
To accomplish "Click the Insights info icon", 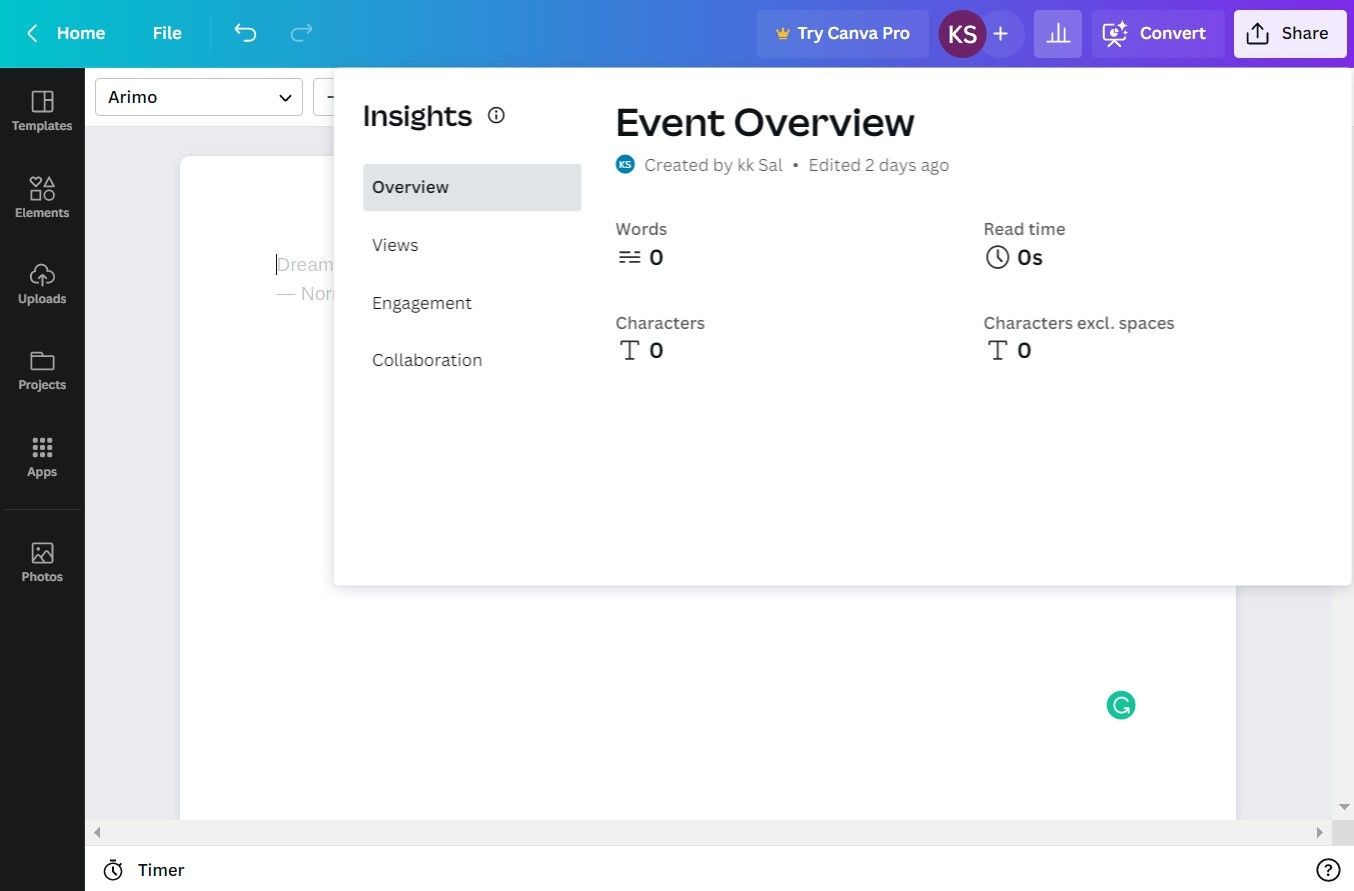I will pyautogui.click(x=496, y=115).
